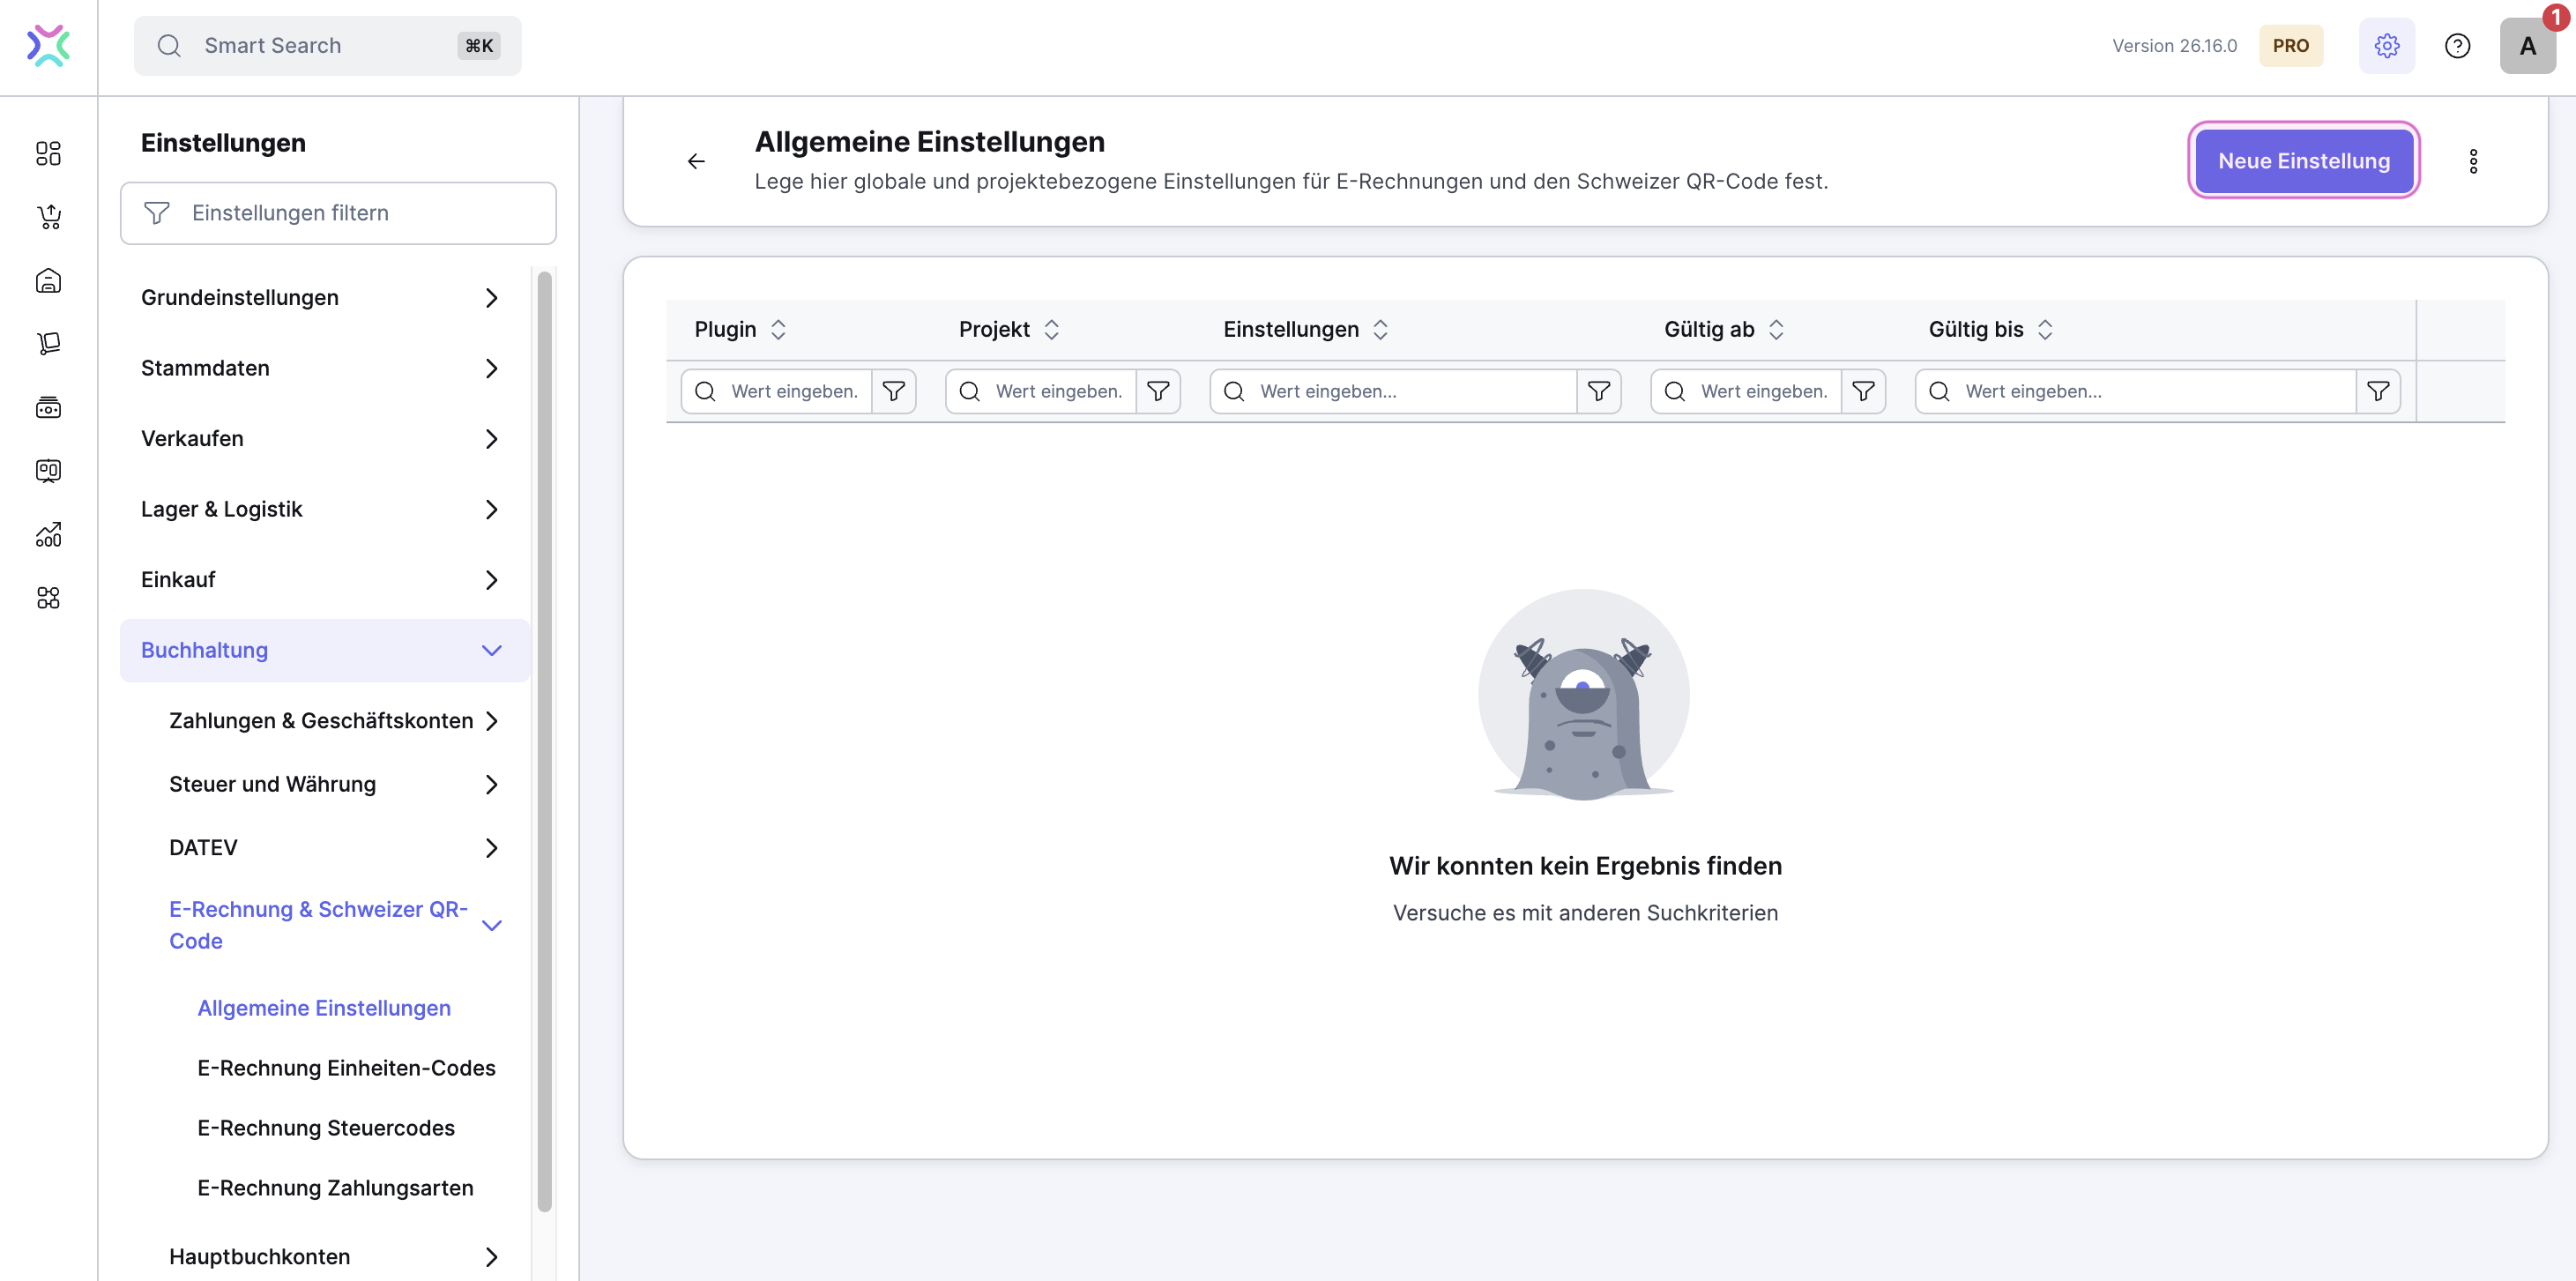Open the three-dot more options menu
This screenshot has width=2576, height=1281.
[x=2473, y=161]
